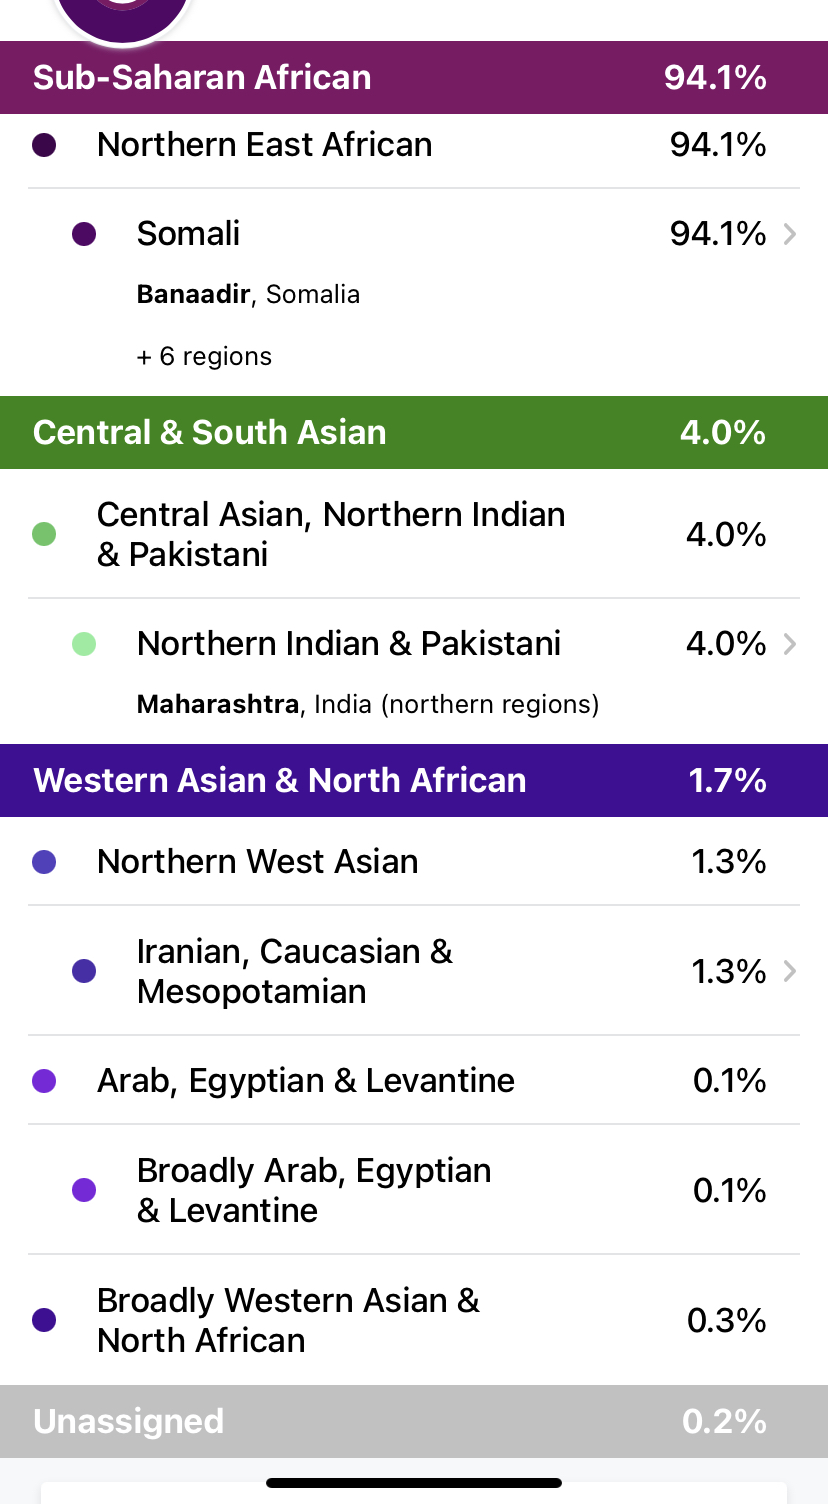Tap the violet Arab, Egyptian & Levantine dot
This screenshot has width=828, height=1504.
pyautogui.click(x=44, y=1081)
